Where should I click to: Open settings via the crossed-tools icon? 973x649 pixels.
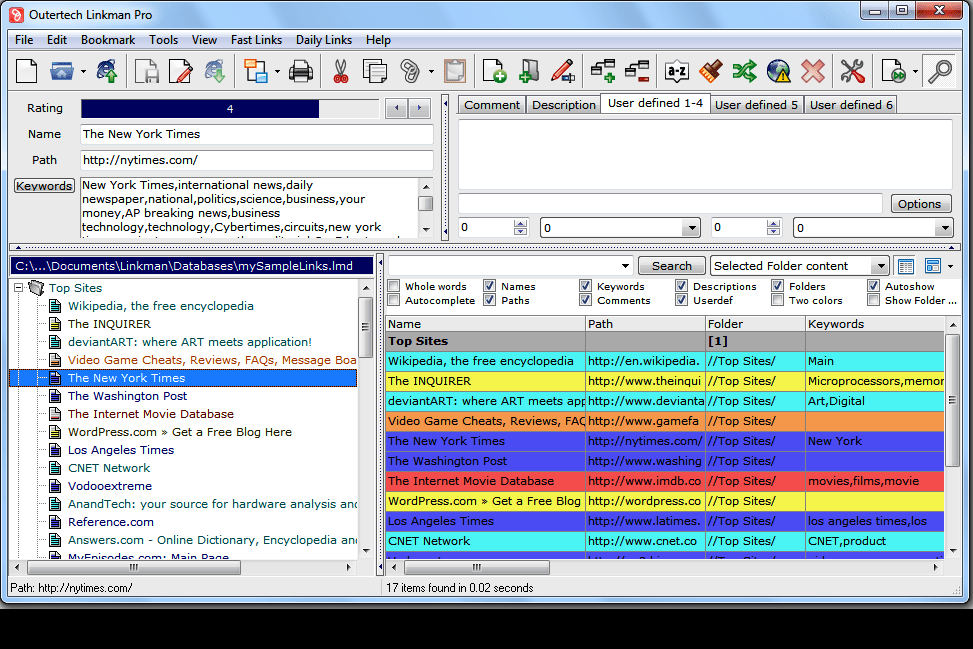point(853,71)
